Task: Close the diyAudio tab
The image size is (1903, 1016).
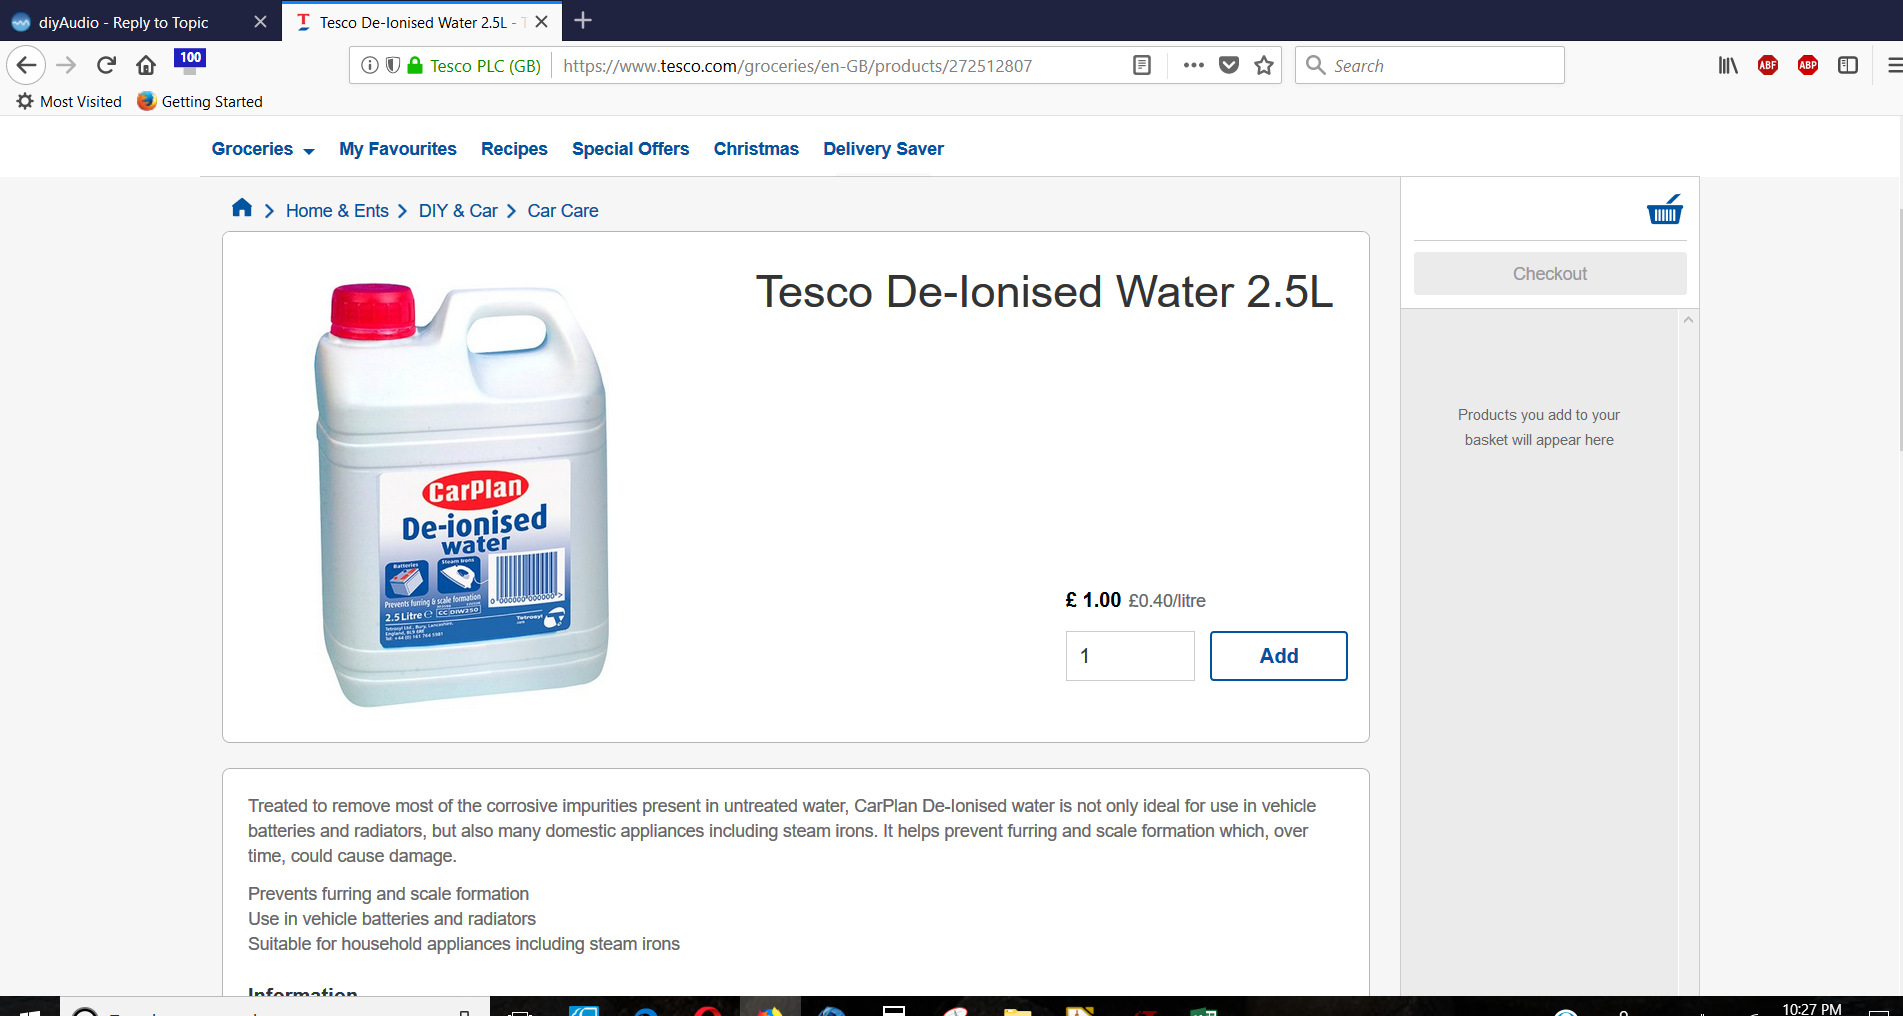Action: (260, 22)
